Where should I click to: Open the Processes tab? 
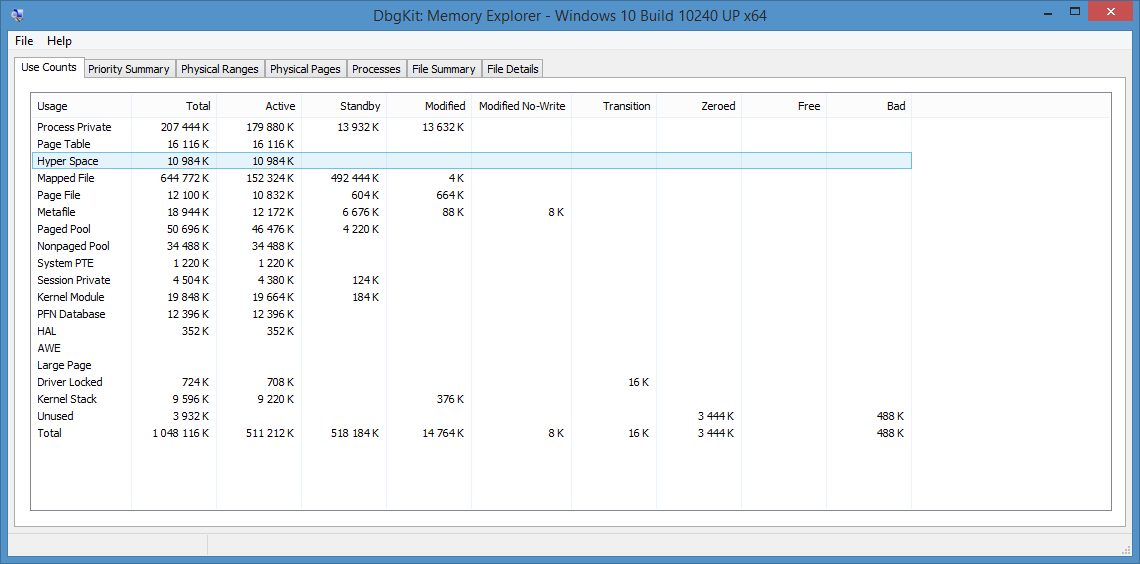pos(377,69)
